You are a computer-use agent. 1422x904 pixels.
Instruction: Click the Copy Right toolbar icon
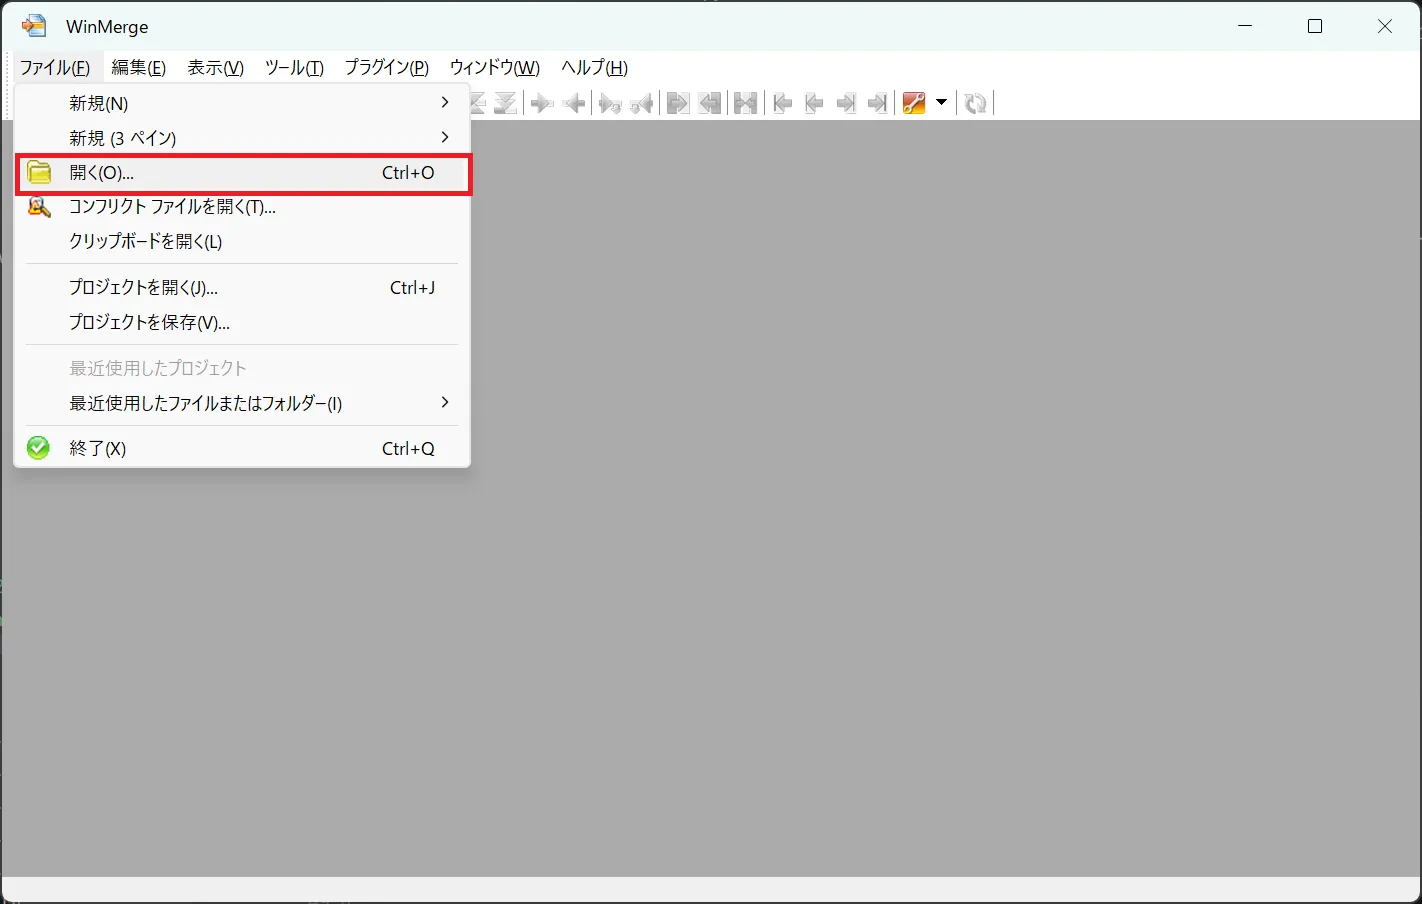tap(542, 103)
